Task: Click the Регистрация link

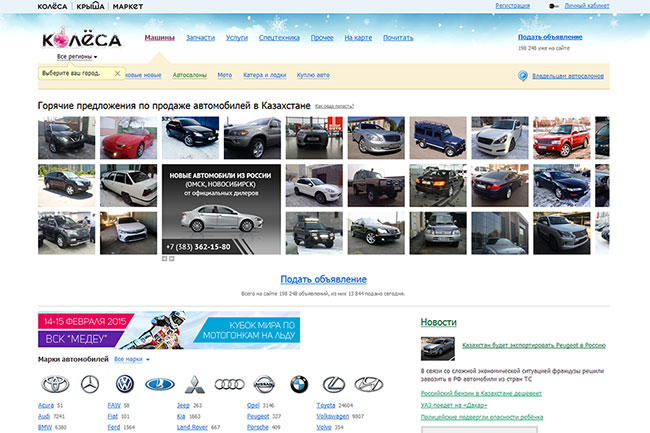Action: [x=512, y=6]
